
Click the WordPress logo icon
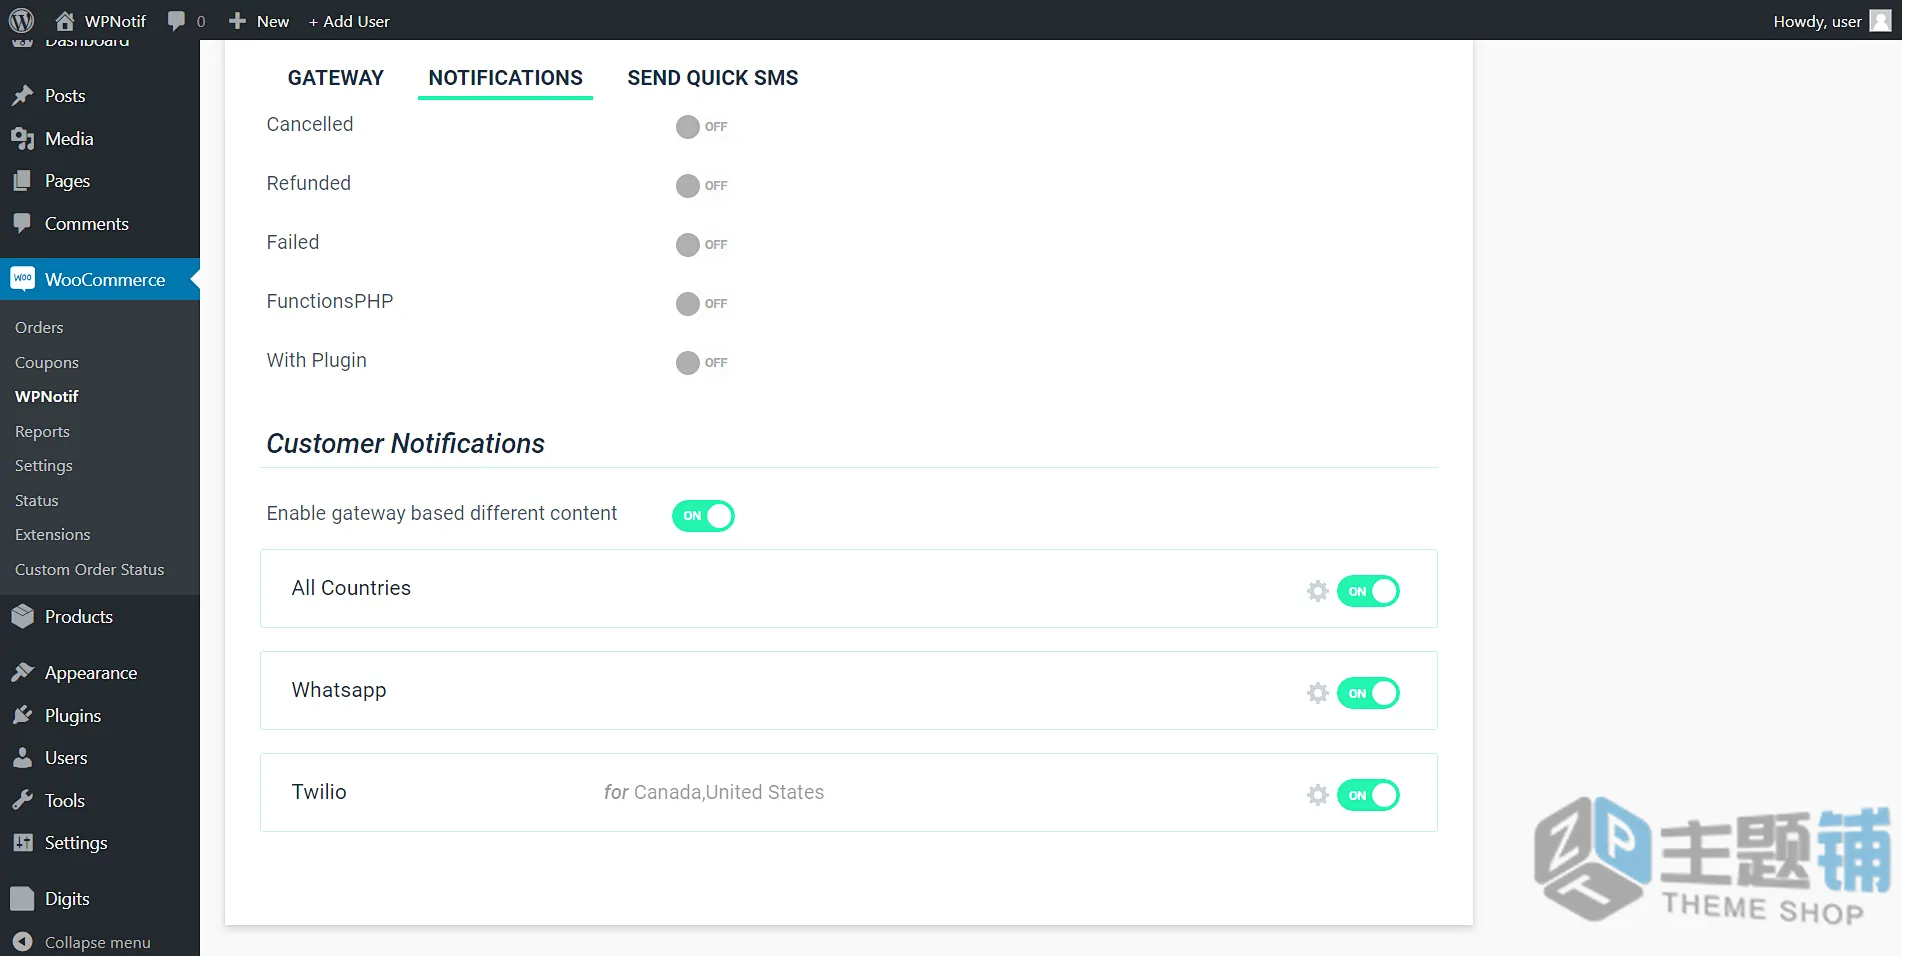coord(21,20)
